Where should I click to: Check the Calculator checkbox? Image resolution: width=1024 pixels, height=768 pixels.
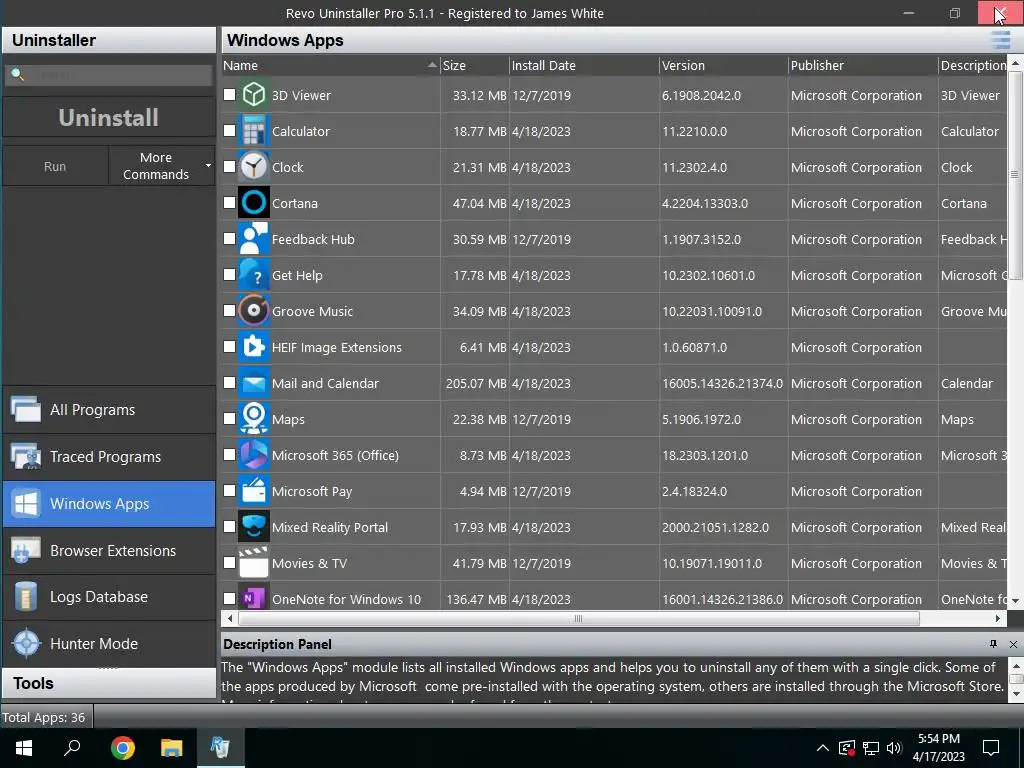tap(229, 131)
